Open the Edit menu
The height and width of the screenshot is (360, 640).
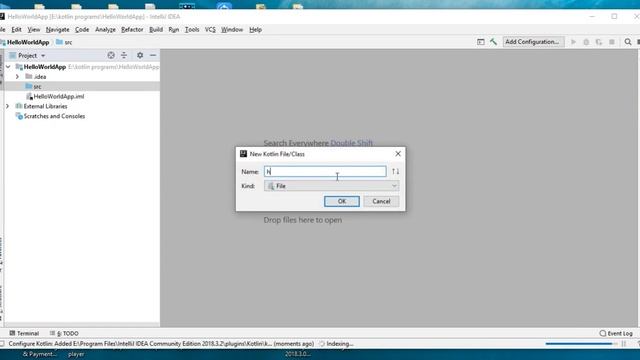point(16,29)
